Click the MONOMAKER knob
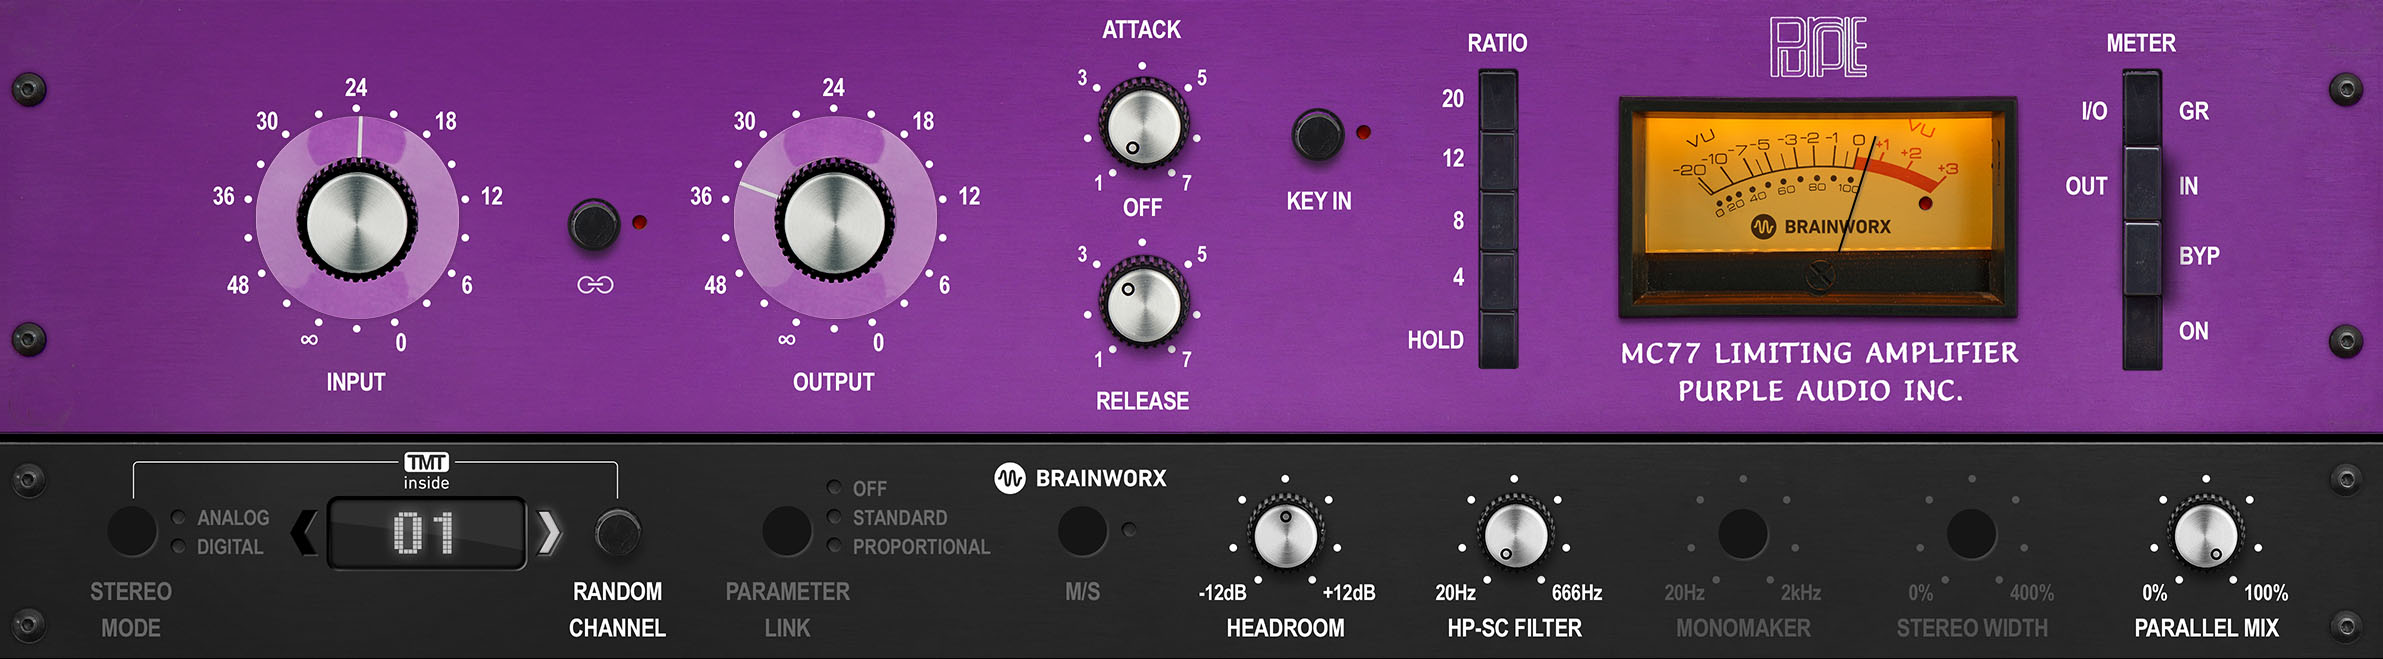2383x659 pixels. (1743, 534)
